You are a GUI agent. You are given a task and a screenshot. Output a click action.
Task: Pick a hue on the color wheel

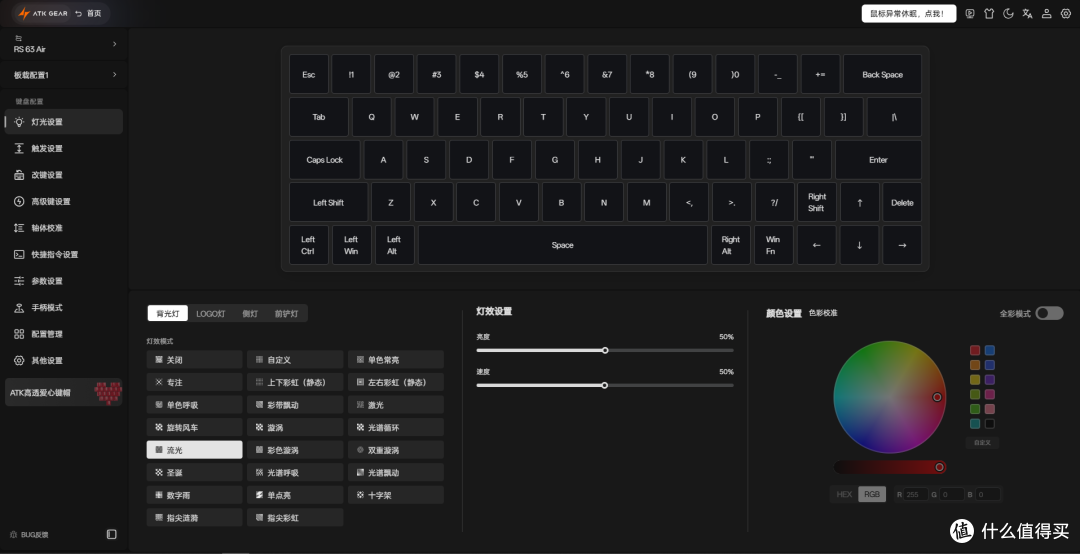(x=889, y=397)
